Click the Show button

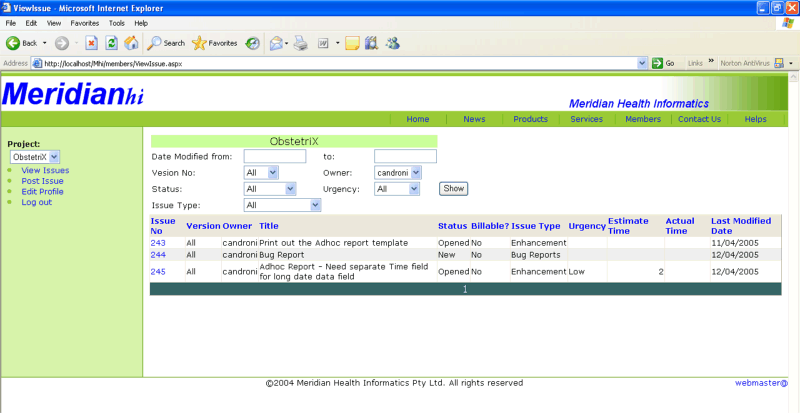point(454,188)
